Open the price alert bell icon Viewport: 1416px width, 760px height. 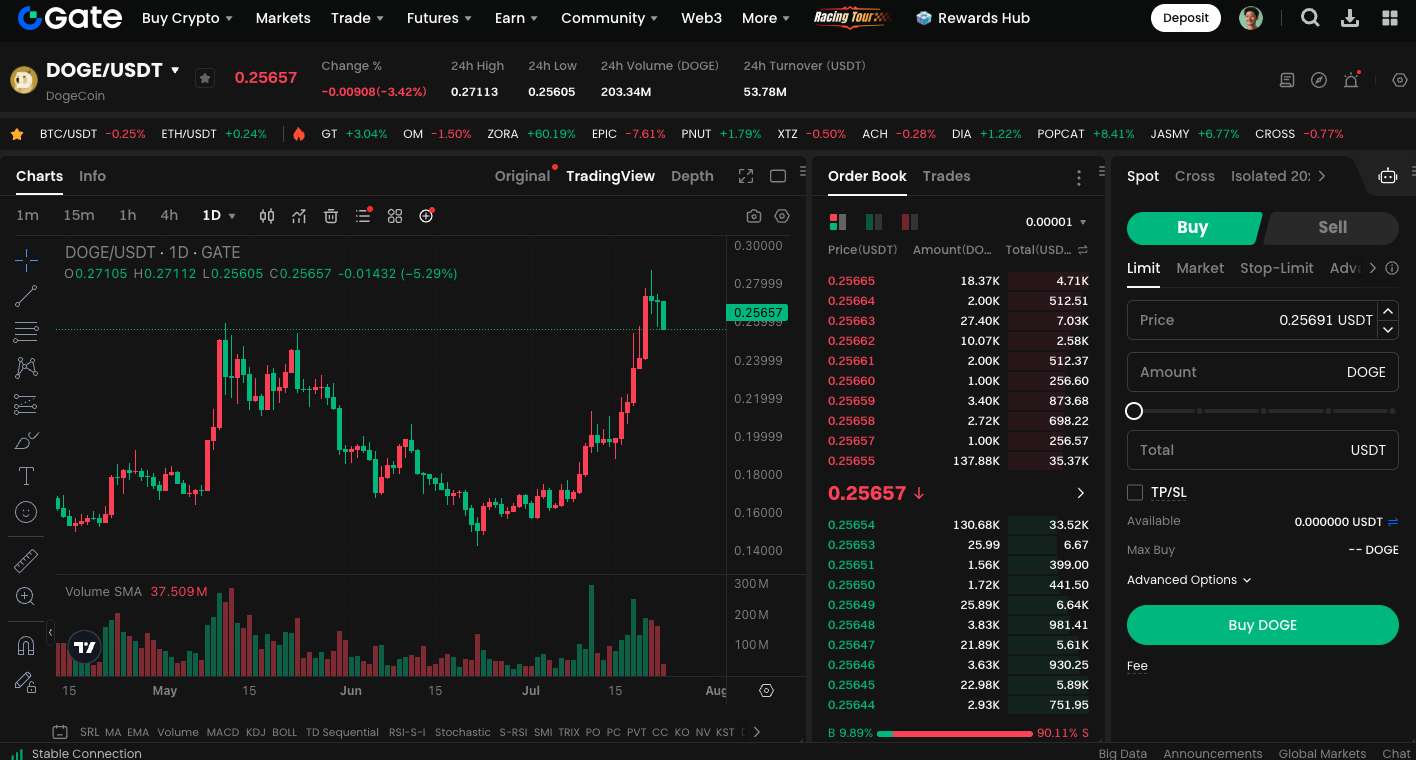tap(1351, 80)
